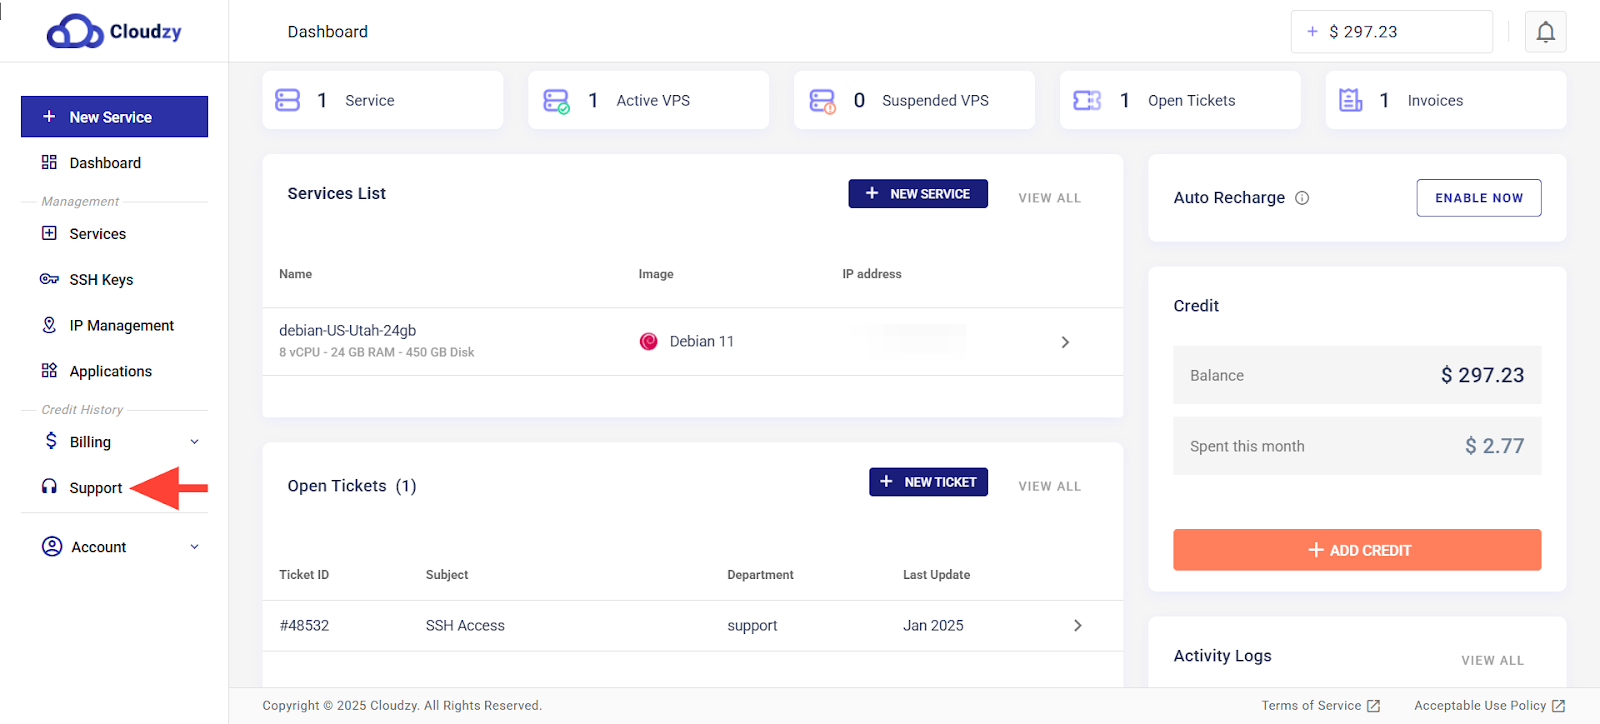Click the $ 297.23 amount in Balance row
This screenshot has width=1600, height=724.
1482,375
